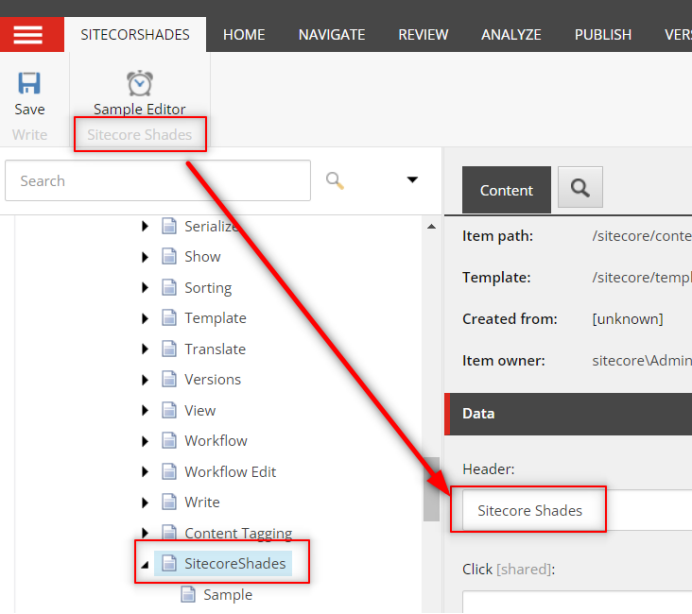The height and width of the screenshot is (614, 692).
Task: Open the search tab beside Content
Action: coord(580,187)
